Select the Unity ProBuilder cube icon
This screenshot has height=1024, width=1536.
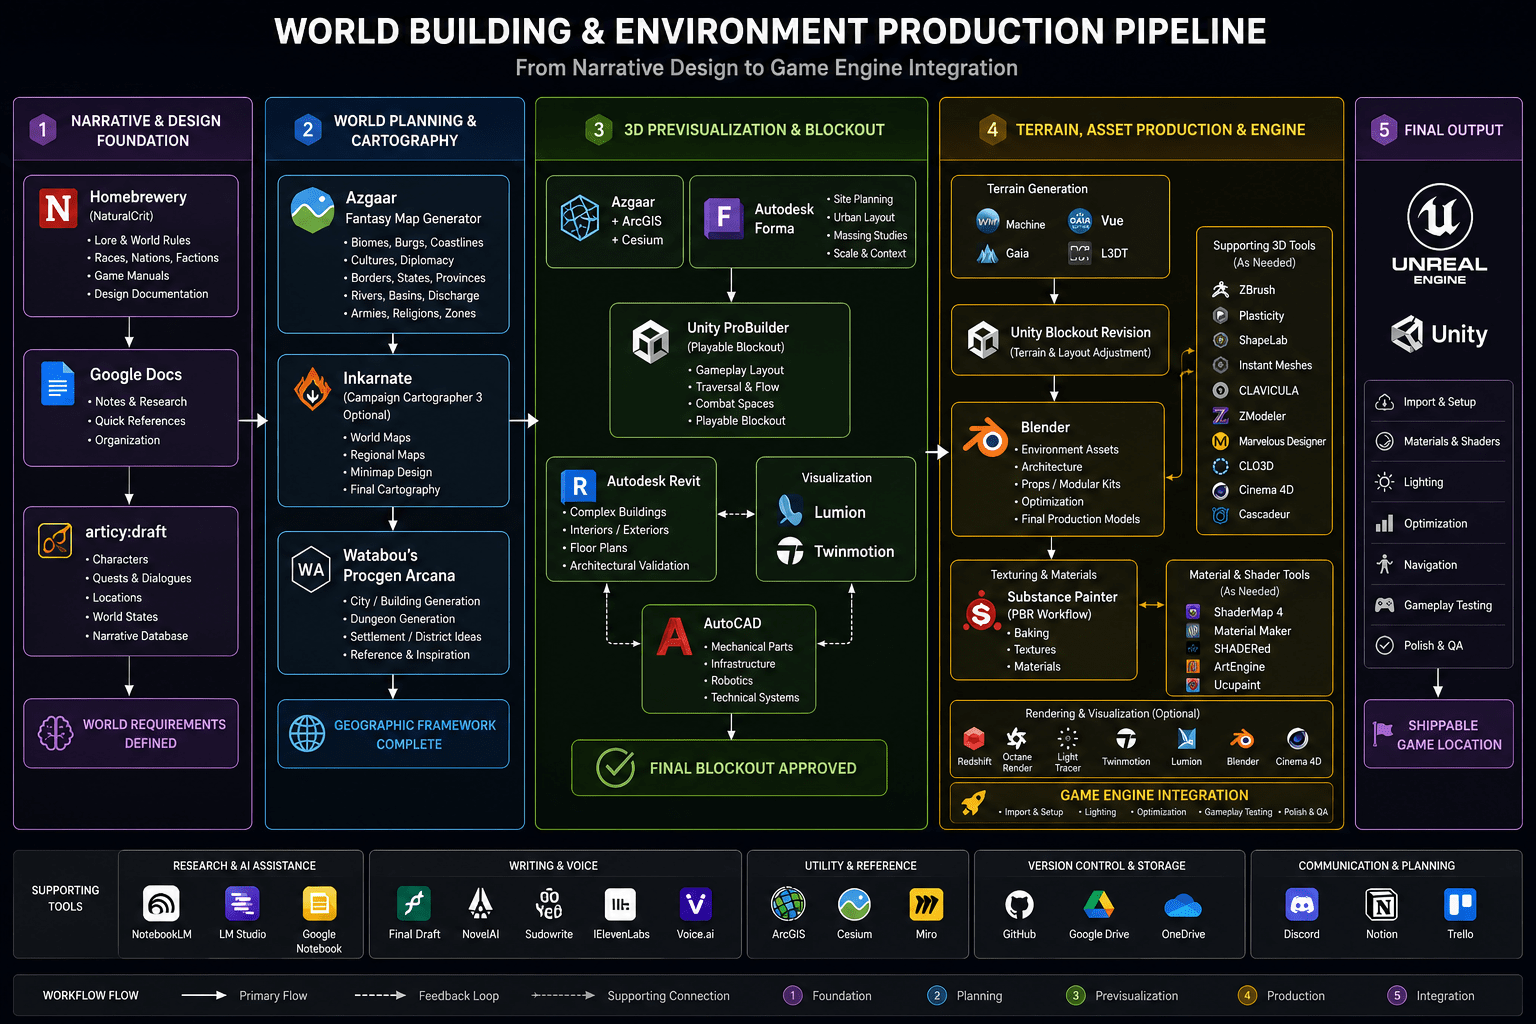tap(650, 342)
